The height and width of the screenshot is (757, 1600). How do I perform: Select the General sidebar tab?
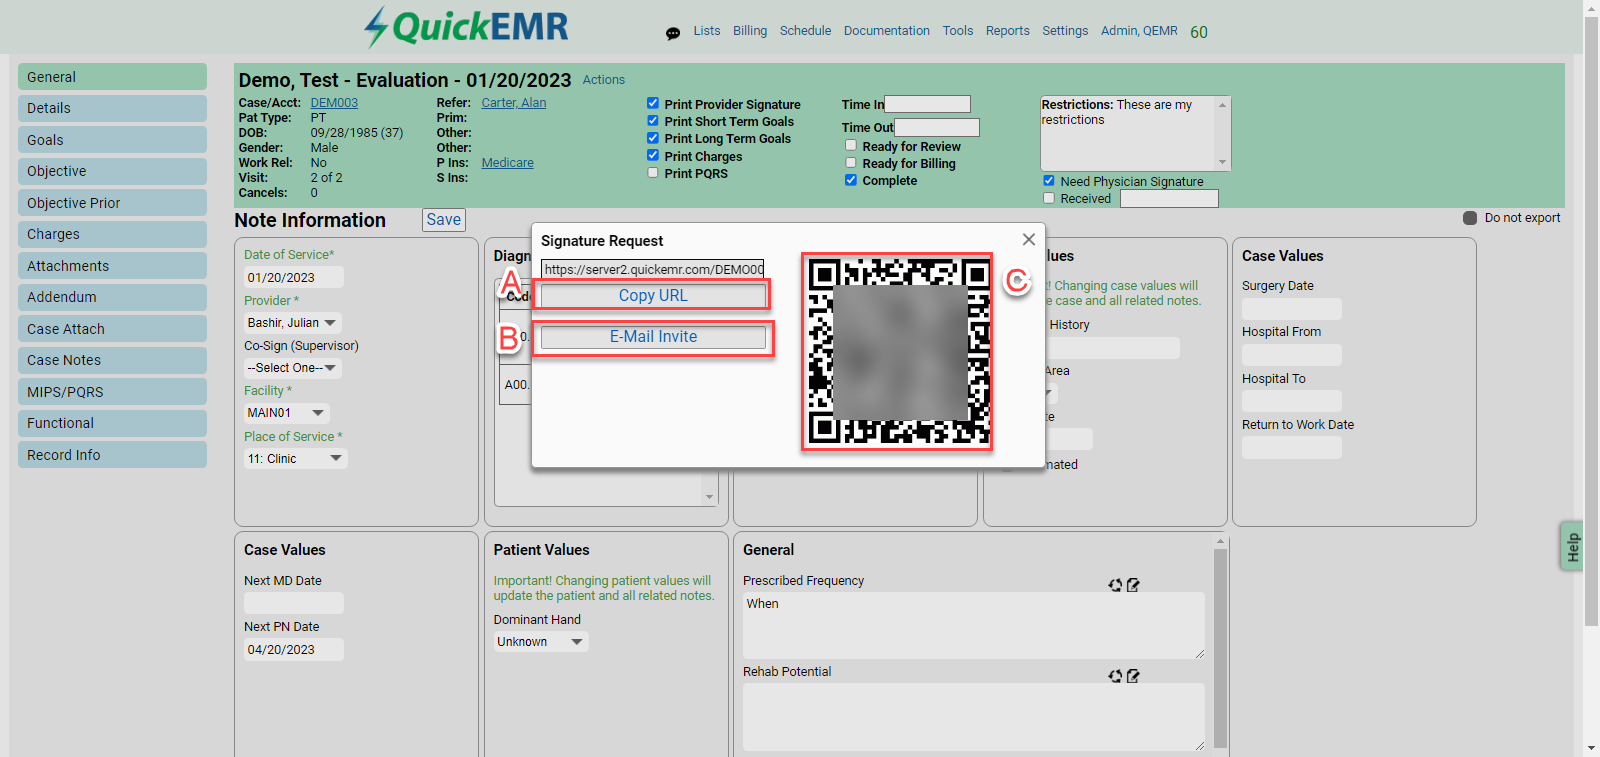tap(112, 77)
